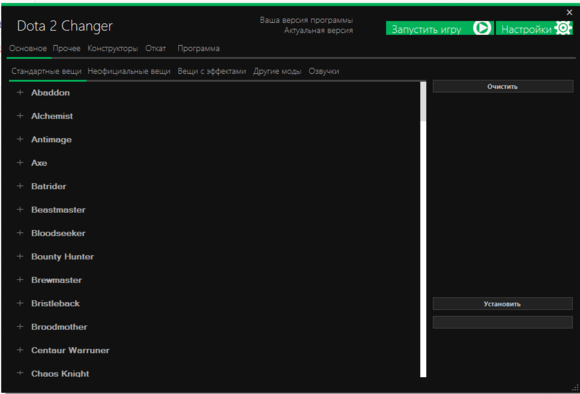Click the window resize grip corner
The height and width of the screenshot is (394, 580).
click(575, 388)
